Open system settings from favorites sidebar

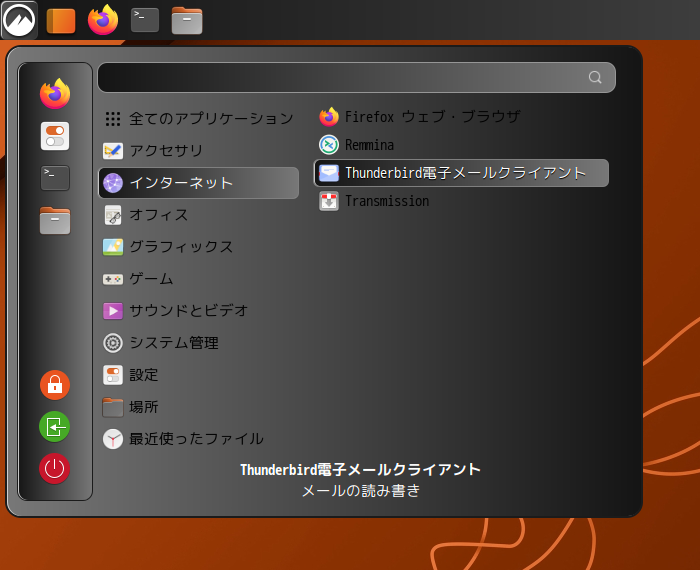tap(55, 136)
